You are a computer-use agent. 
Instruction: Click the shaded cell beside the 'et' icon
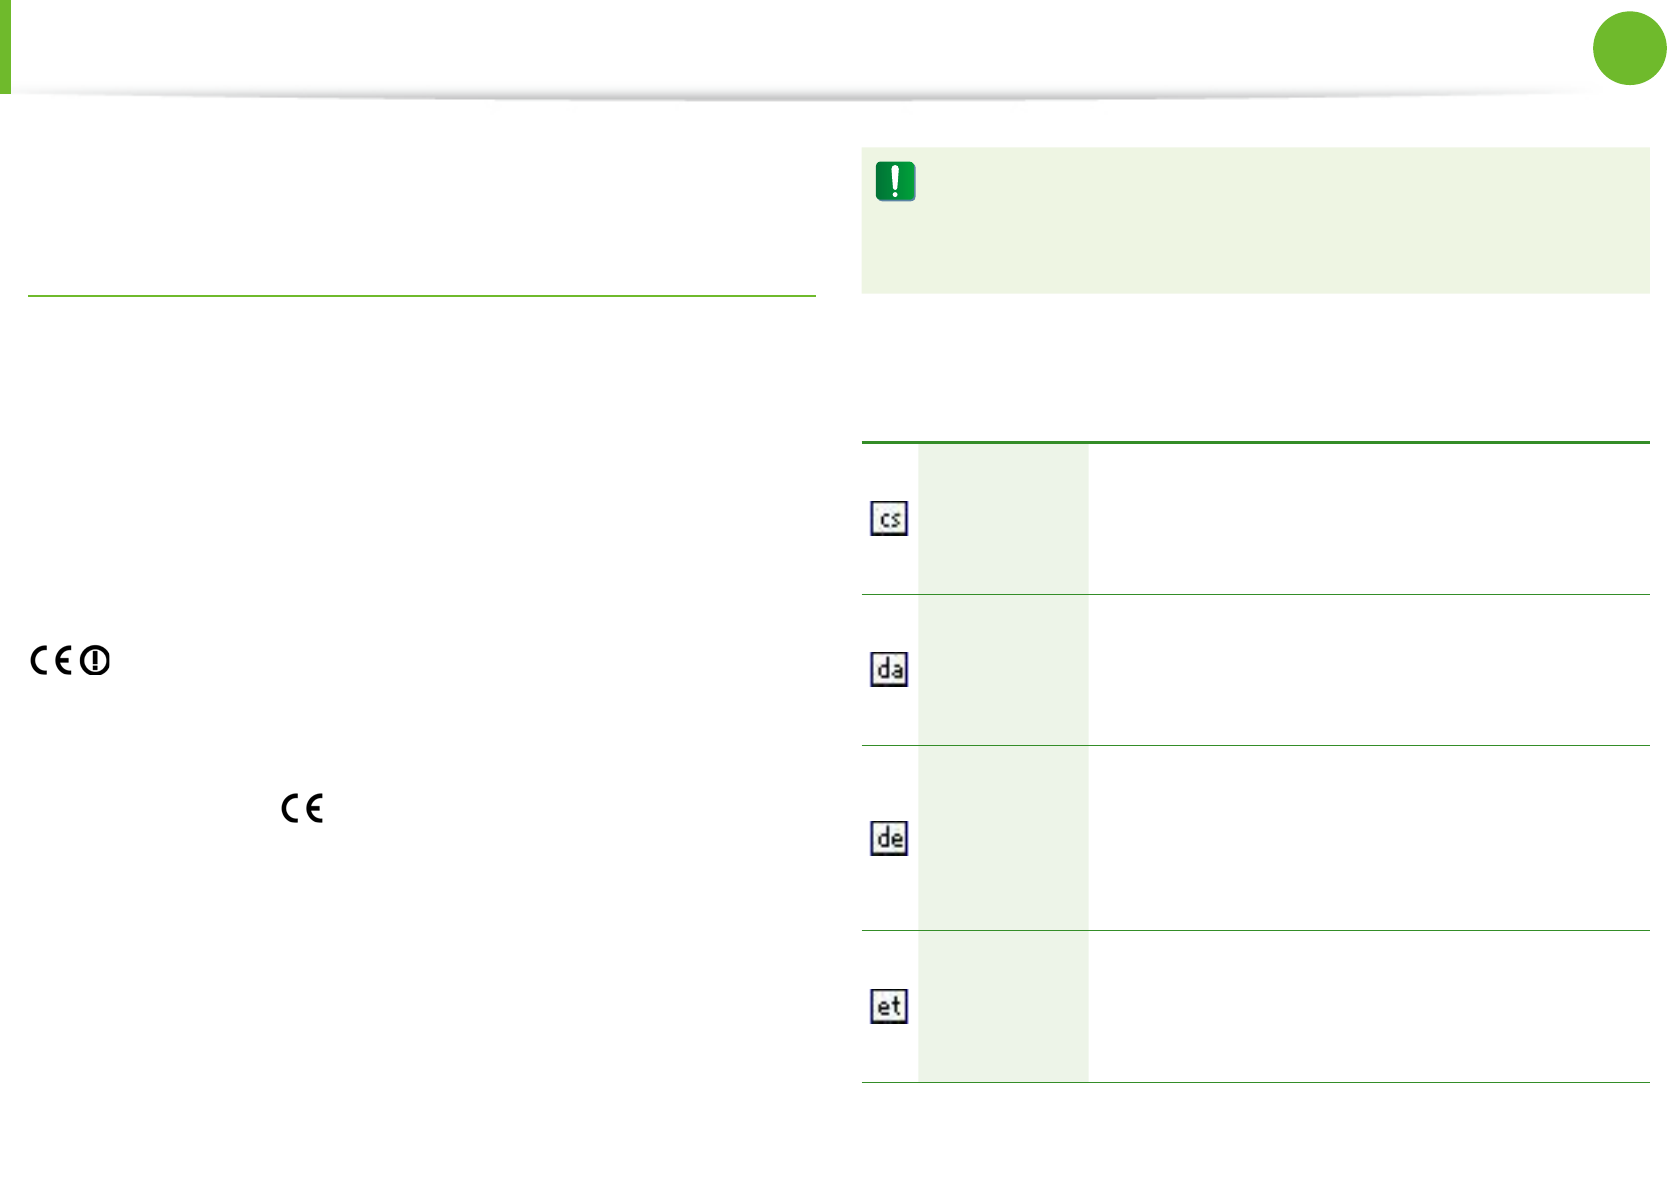[1003, 1007]
